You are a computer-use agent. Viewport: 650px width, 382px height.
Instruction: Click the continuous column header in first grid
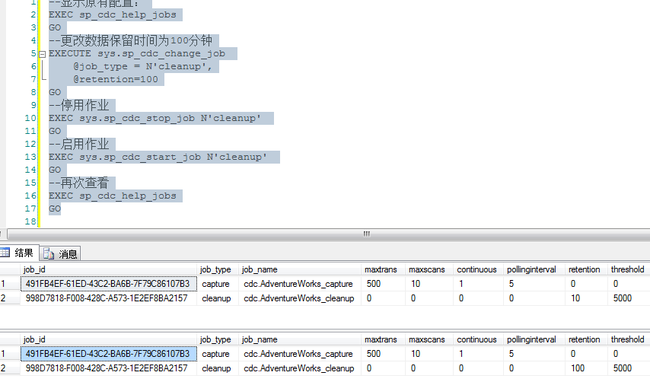[478, 269]
